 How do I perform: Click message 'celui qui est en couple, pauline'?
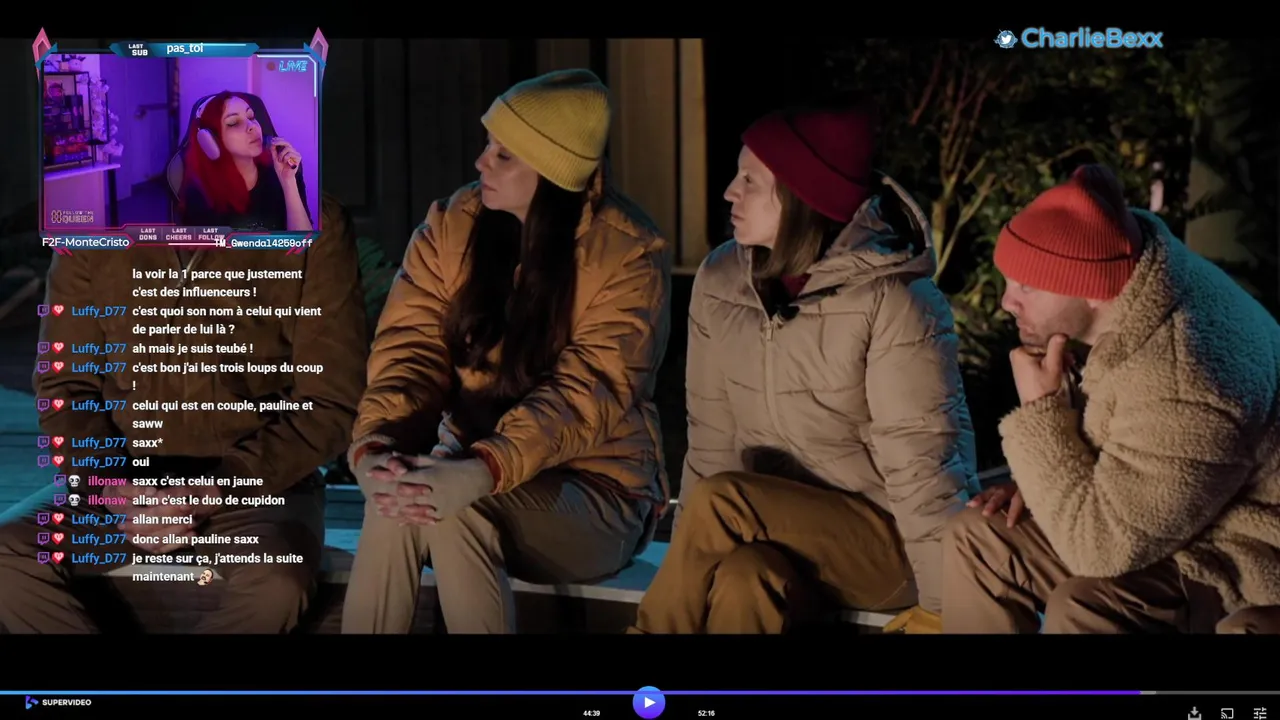(x=222, y=414)
